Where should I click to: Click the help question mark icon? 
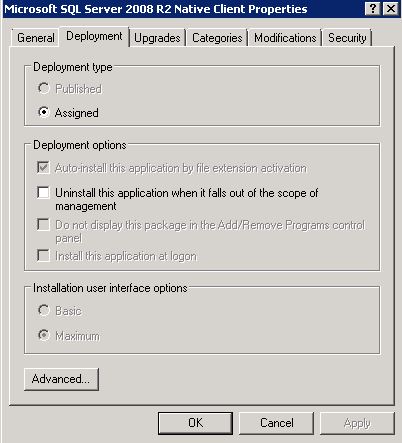click(x=373, y=8)
